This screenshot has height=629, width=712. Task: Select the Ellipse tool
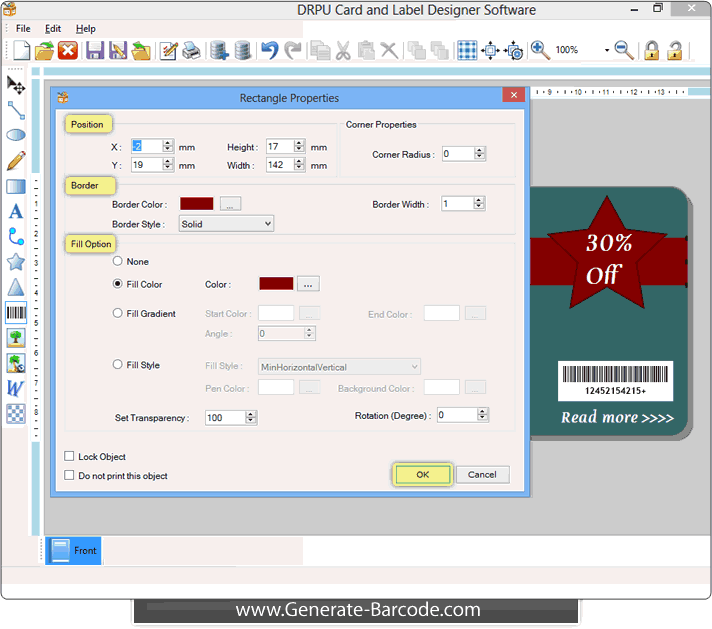(16, 135)
